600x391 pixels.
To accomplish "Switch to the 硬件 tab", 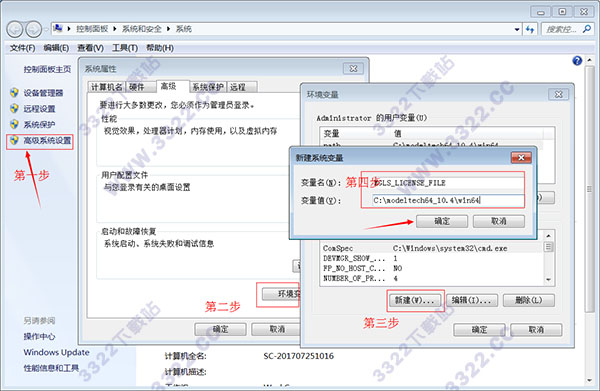I will (141, 87).
